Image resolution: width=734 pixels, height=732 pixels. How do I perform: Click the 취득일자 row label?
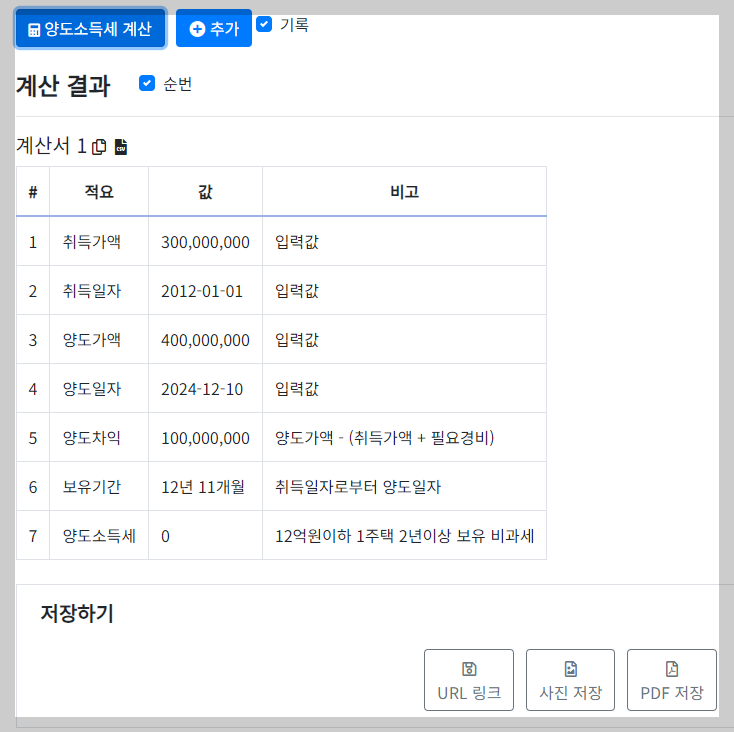[92, 291]
